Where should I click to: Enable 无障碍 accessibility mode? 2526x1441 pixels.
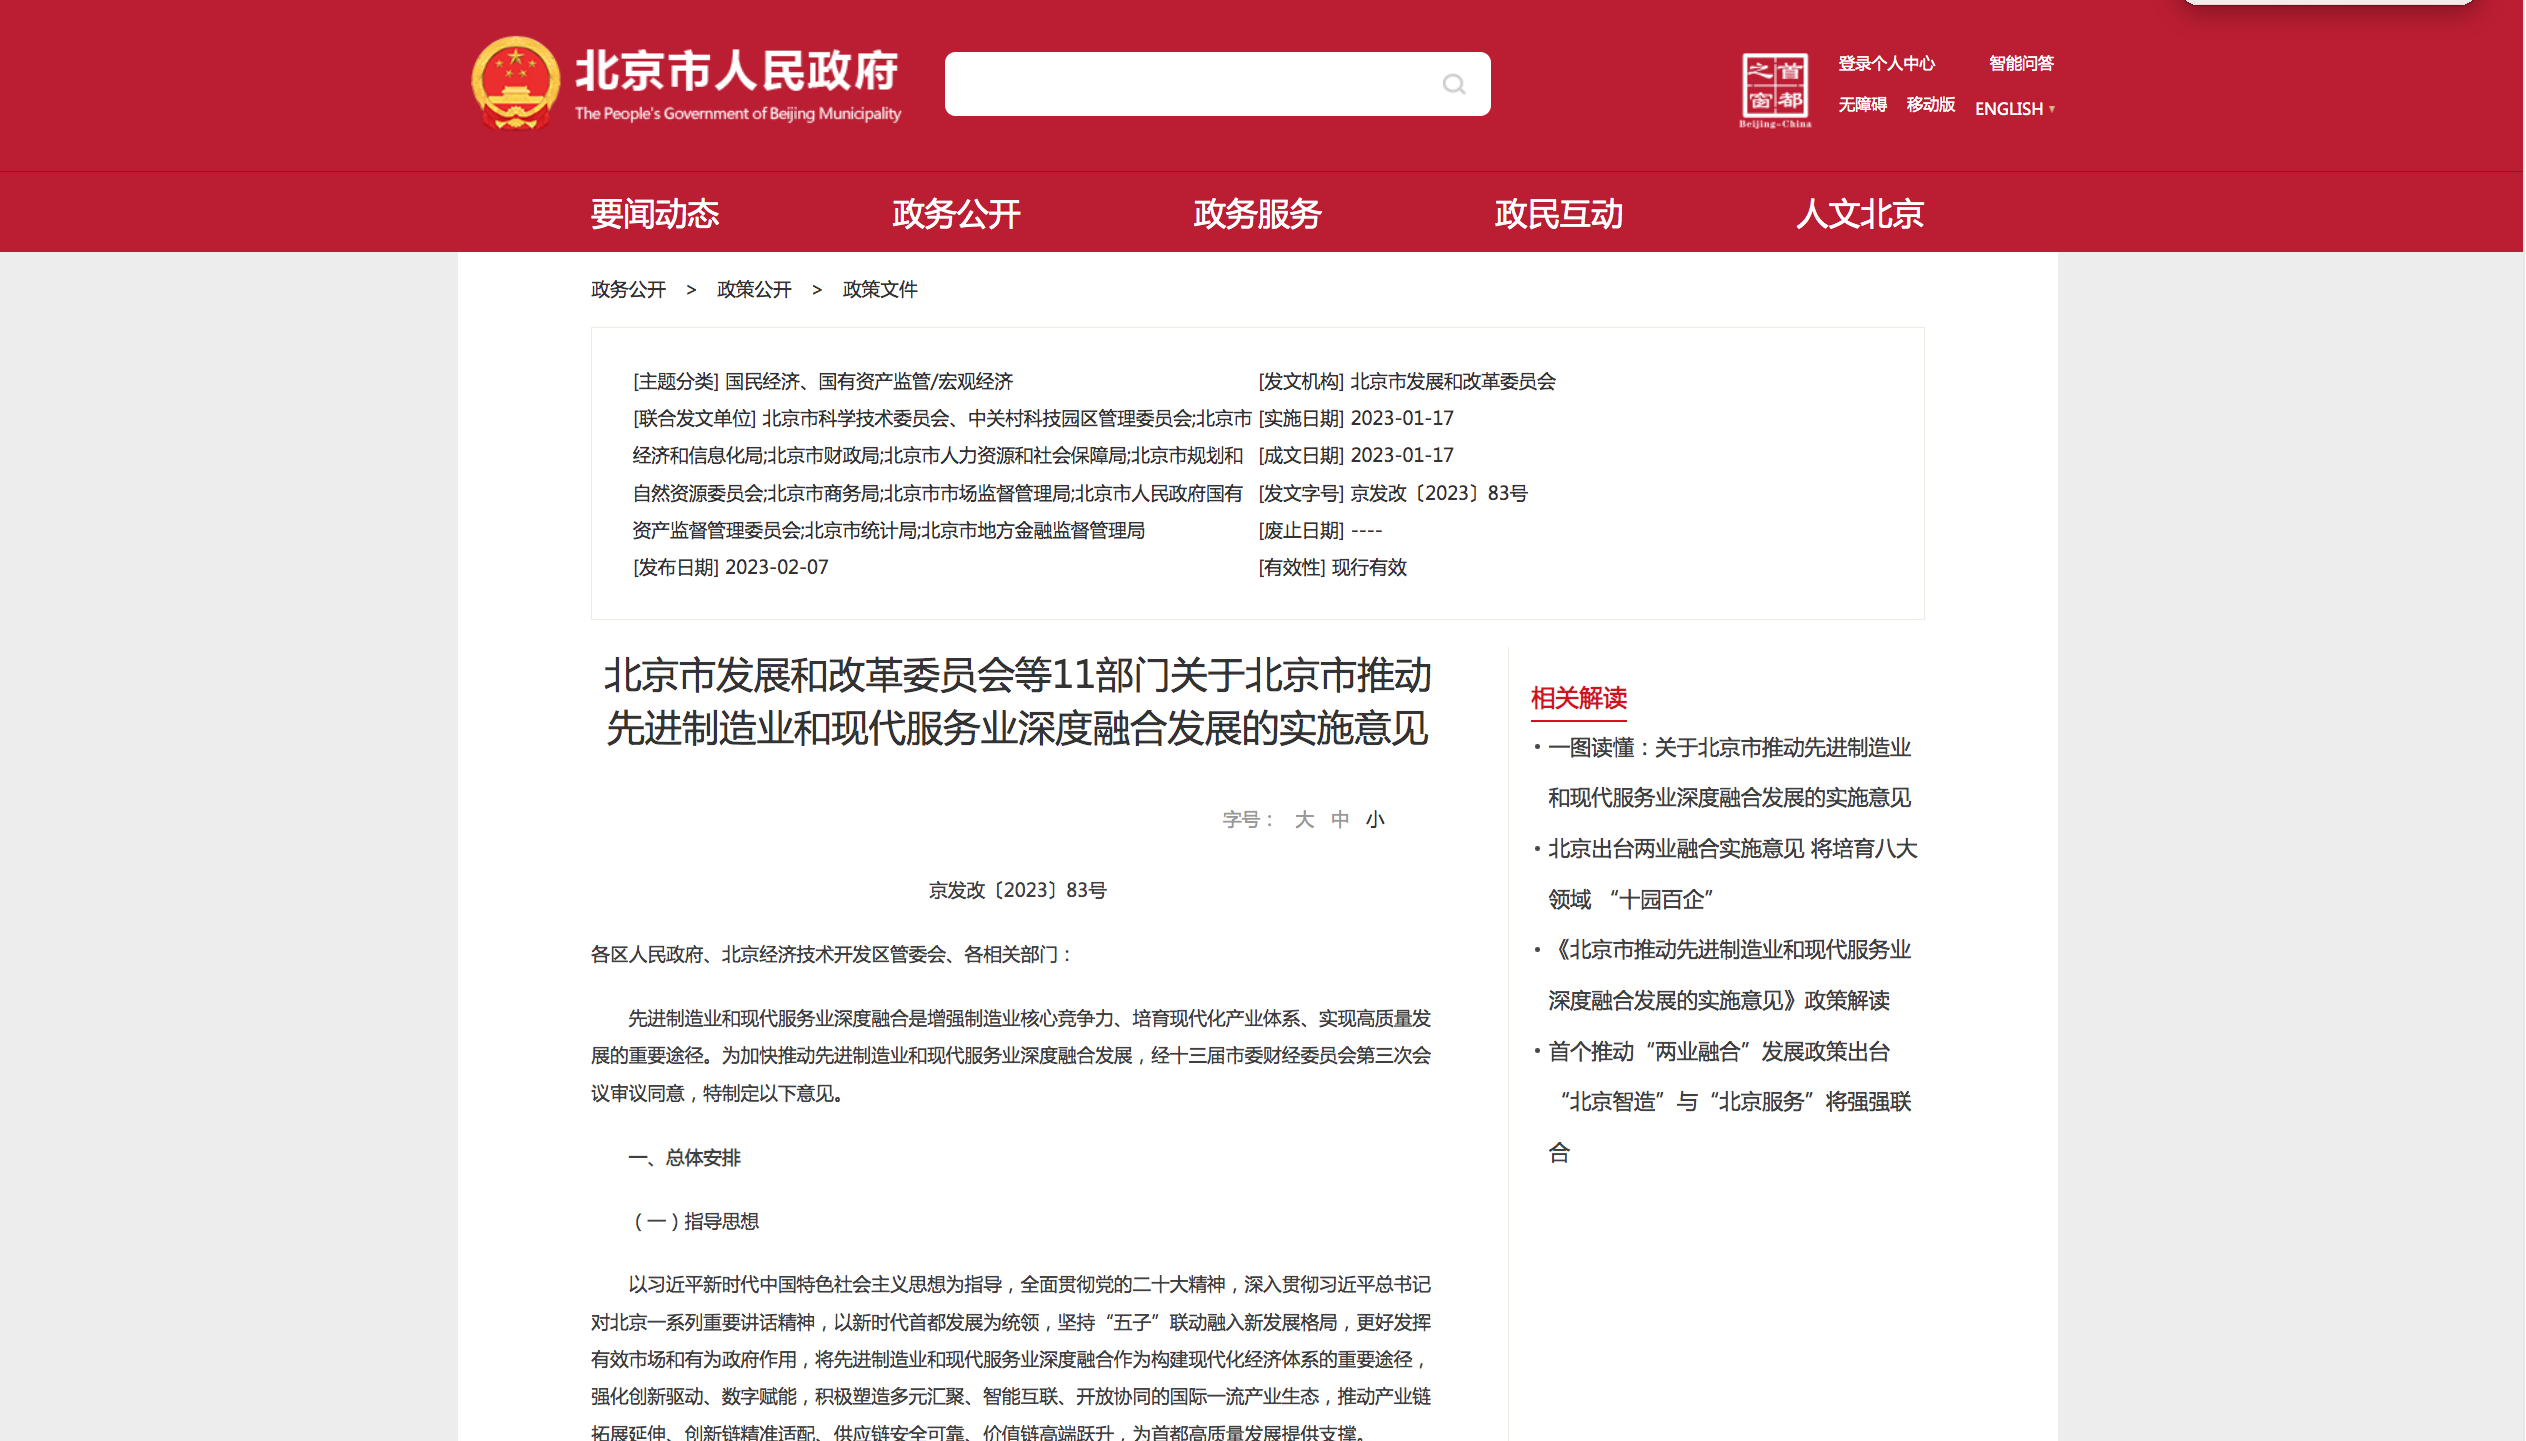1862,105
